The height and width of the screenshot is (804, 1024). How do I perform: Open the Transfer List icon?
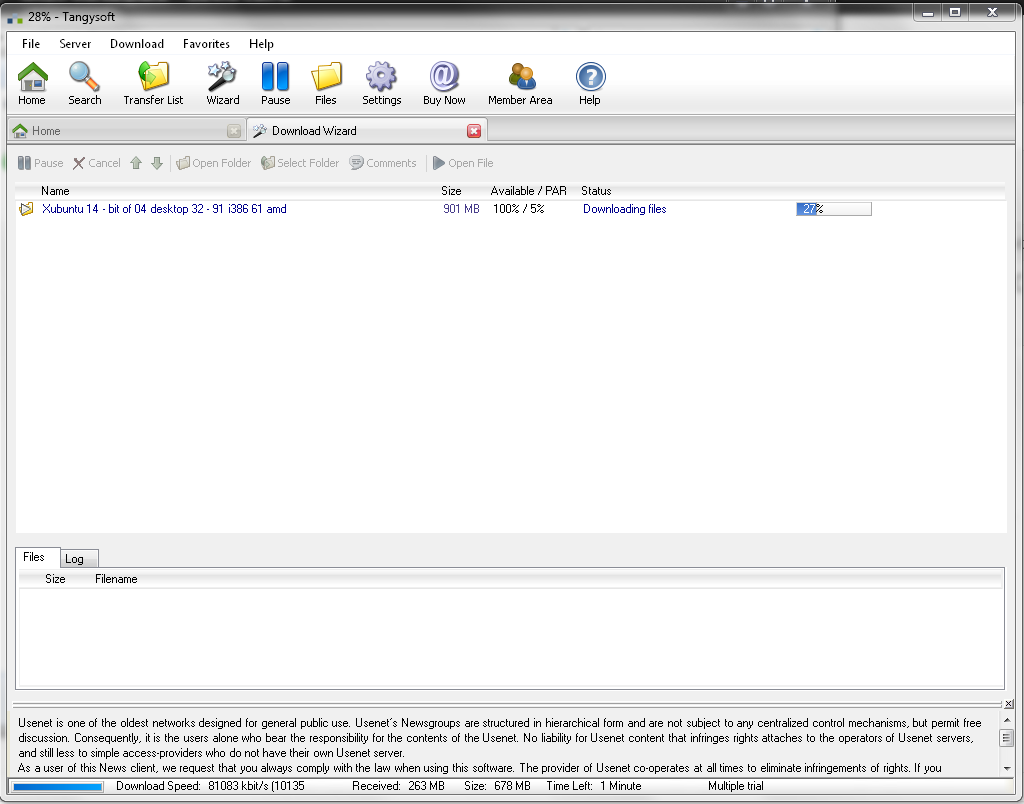[153, 84]
